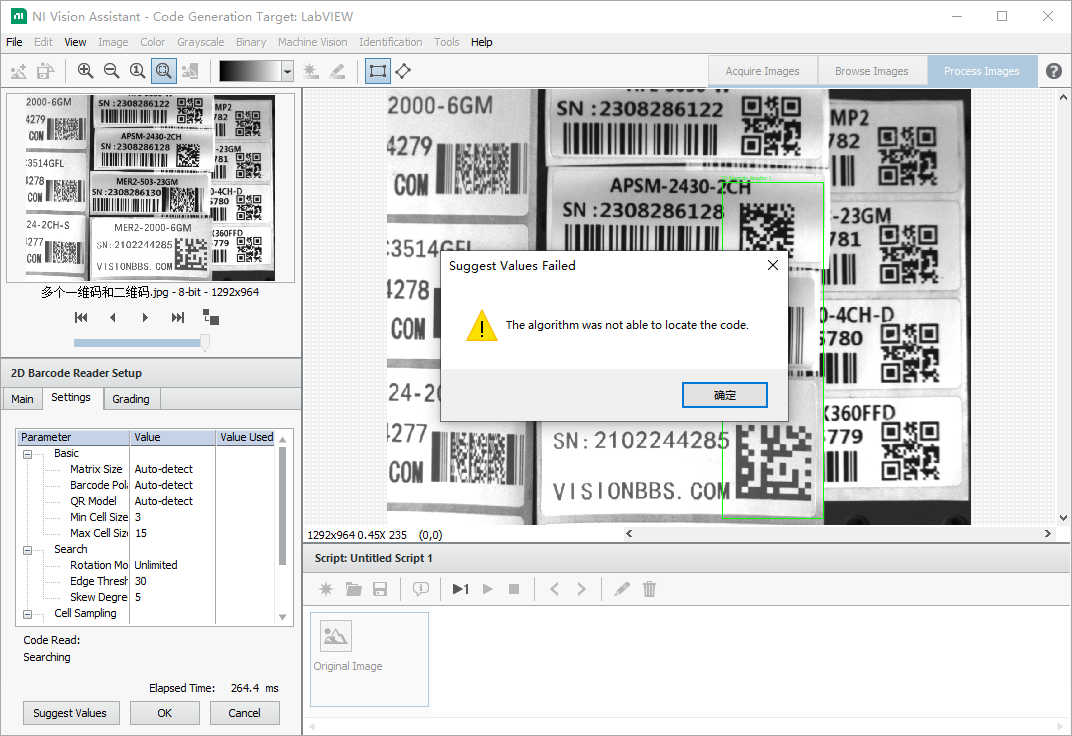Close the Suggest Values Failed dialog
1072x736 pixels.
click(x=773, y=265)
